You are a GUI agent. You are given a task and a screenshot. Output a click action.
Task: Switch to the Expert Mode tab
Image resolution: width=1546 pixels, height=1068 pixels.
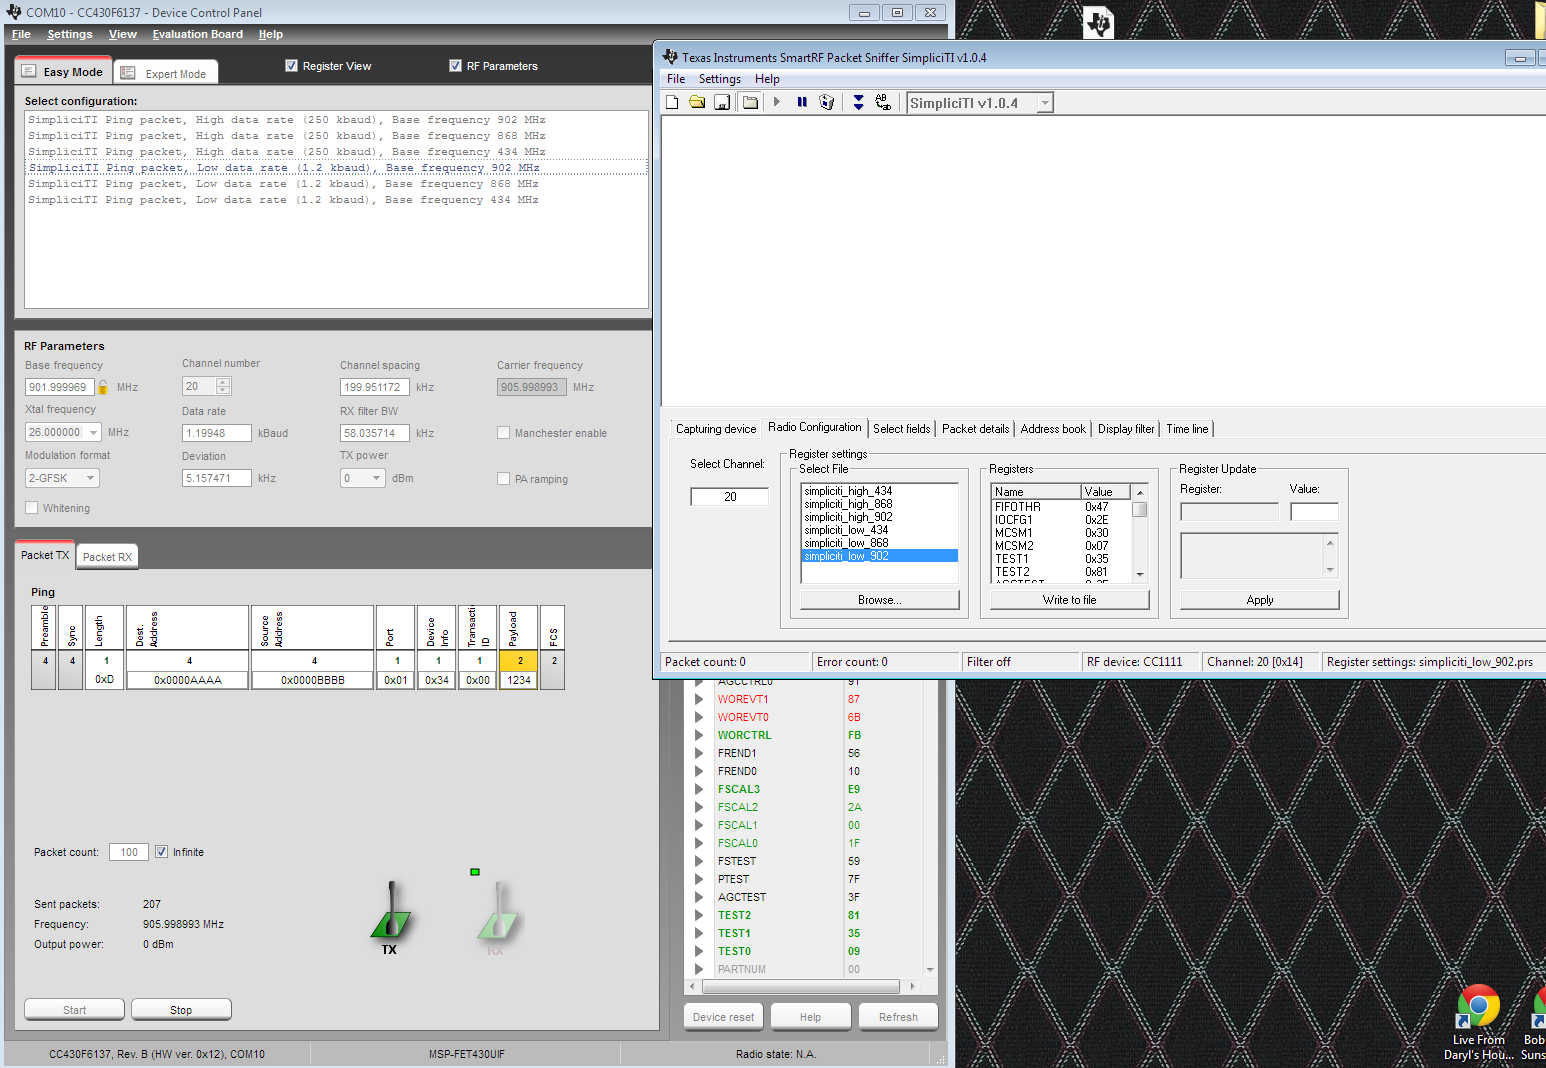tap(166, 73)
